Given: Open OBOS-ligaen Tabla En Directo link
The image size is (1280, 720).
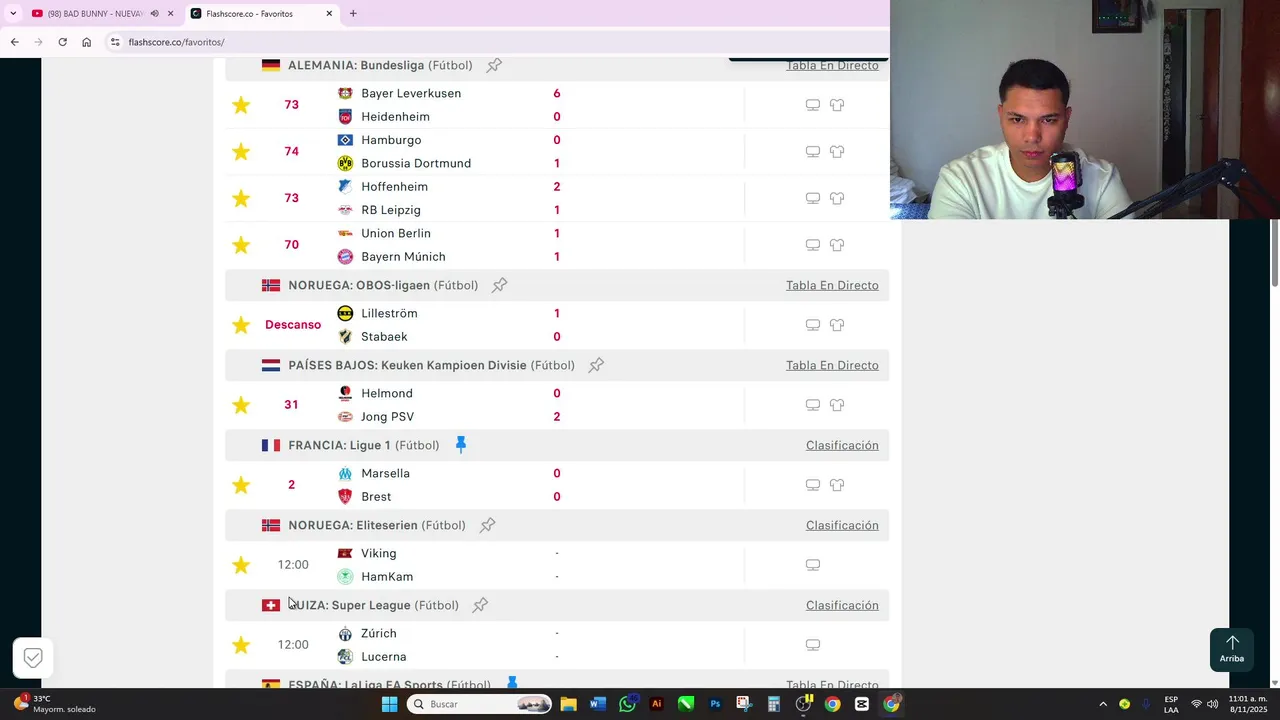Looking at the screenshot, I should pyautogui.click(x=832, y=285).
